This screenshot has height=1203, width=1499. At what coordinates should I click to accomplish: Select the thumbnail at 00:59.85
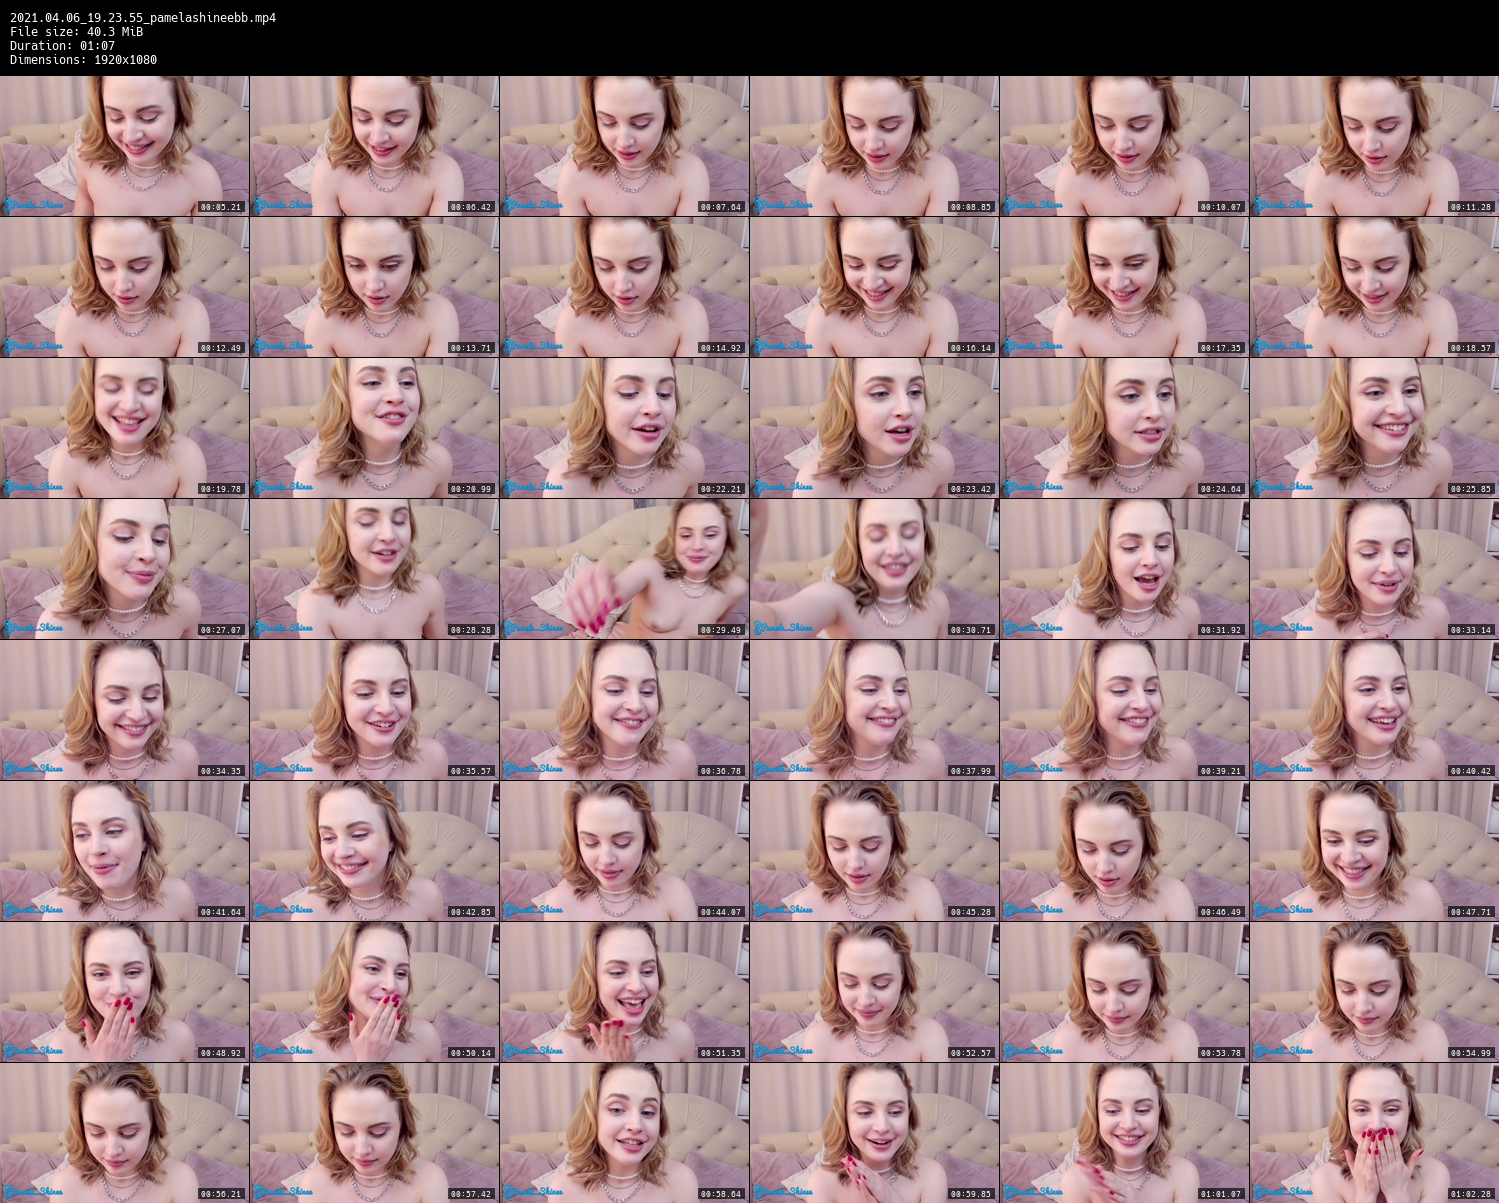pos(874,1133)
